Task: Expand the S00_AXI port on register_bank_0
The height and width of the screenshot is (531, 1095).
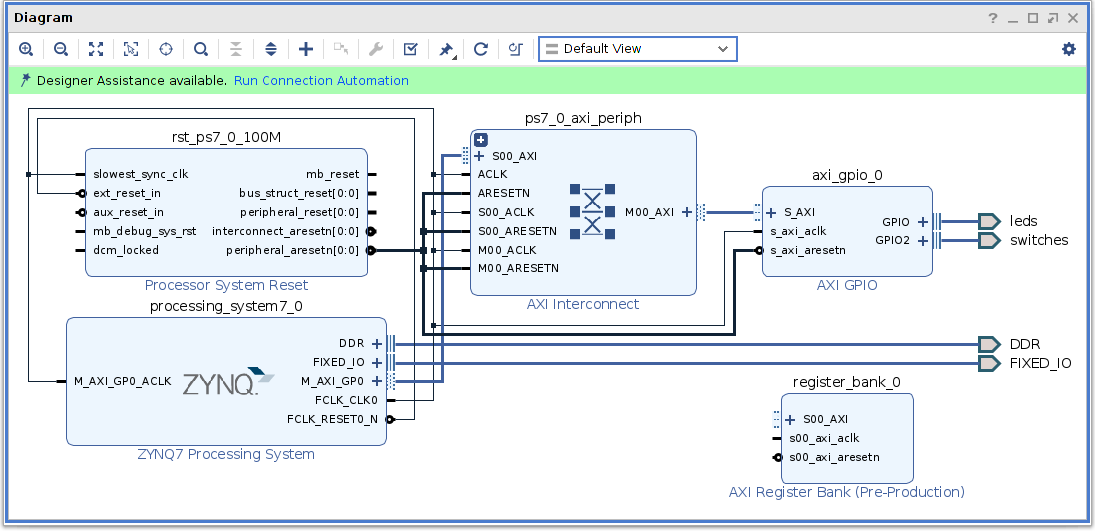Action: click(790, 420)
